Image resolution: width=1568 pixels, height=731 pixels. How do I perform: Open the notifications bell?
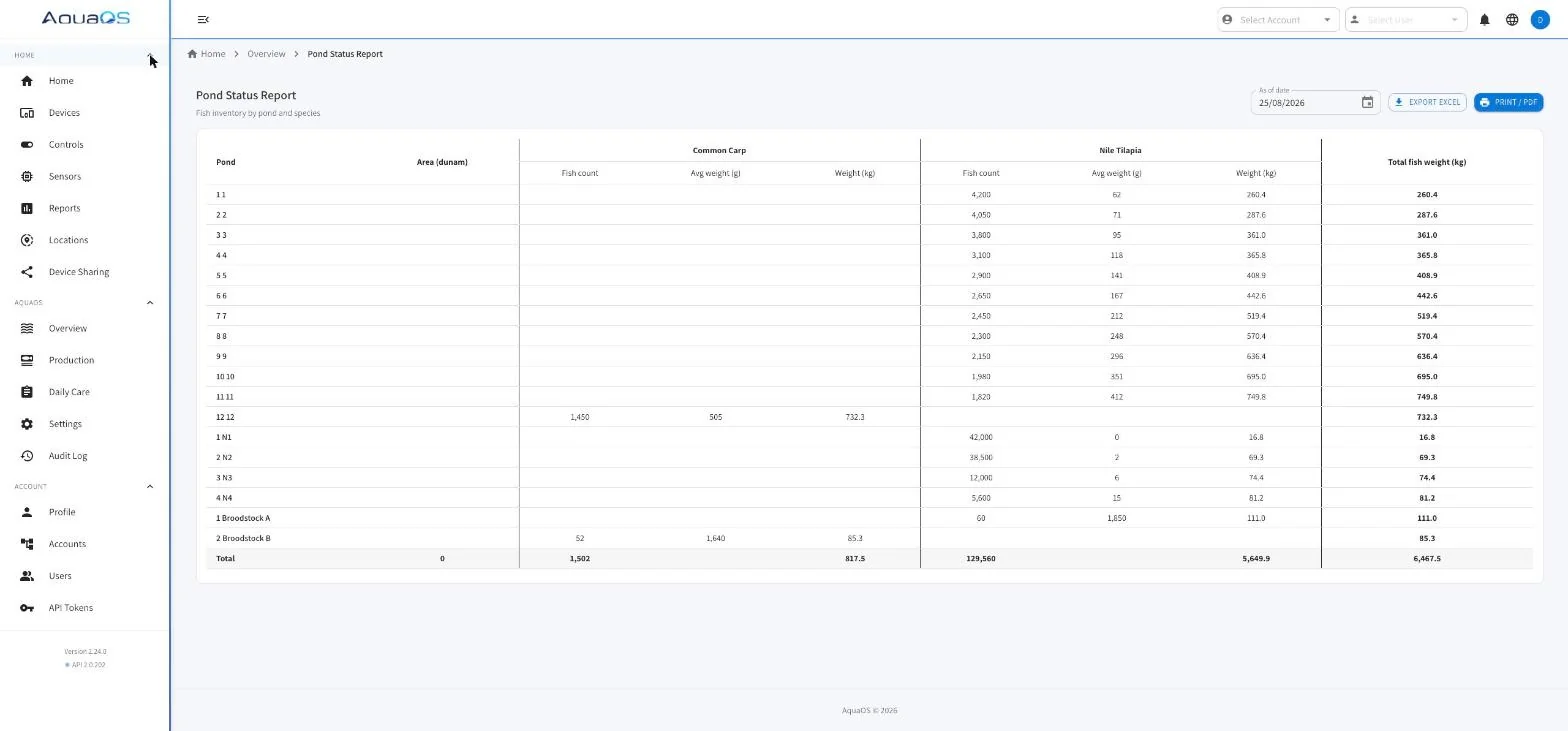coord(1485,20)
